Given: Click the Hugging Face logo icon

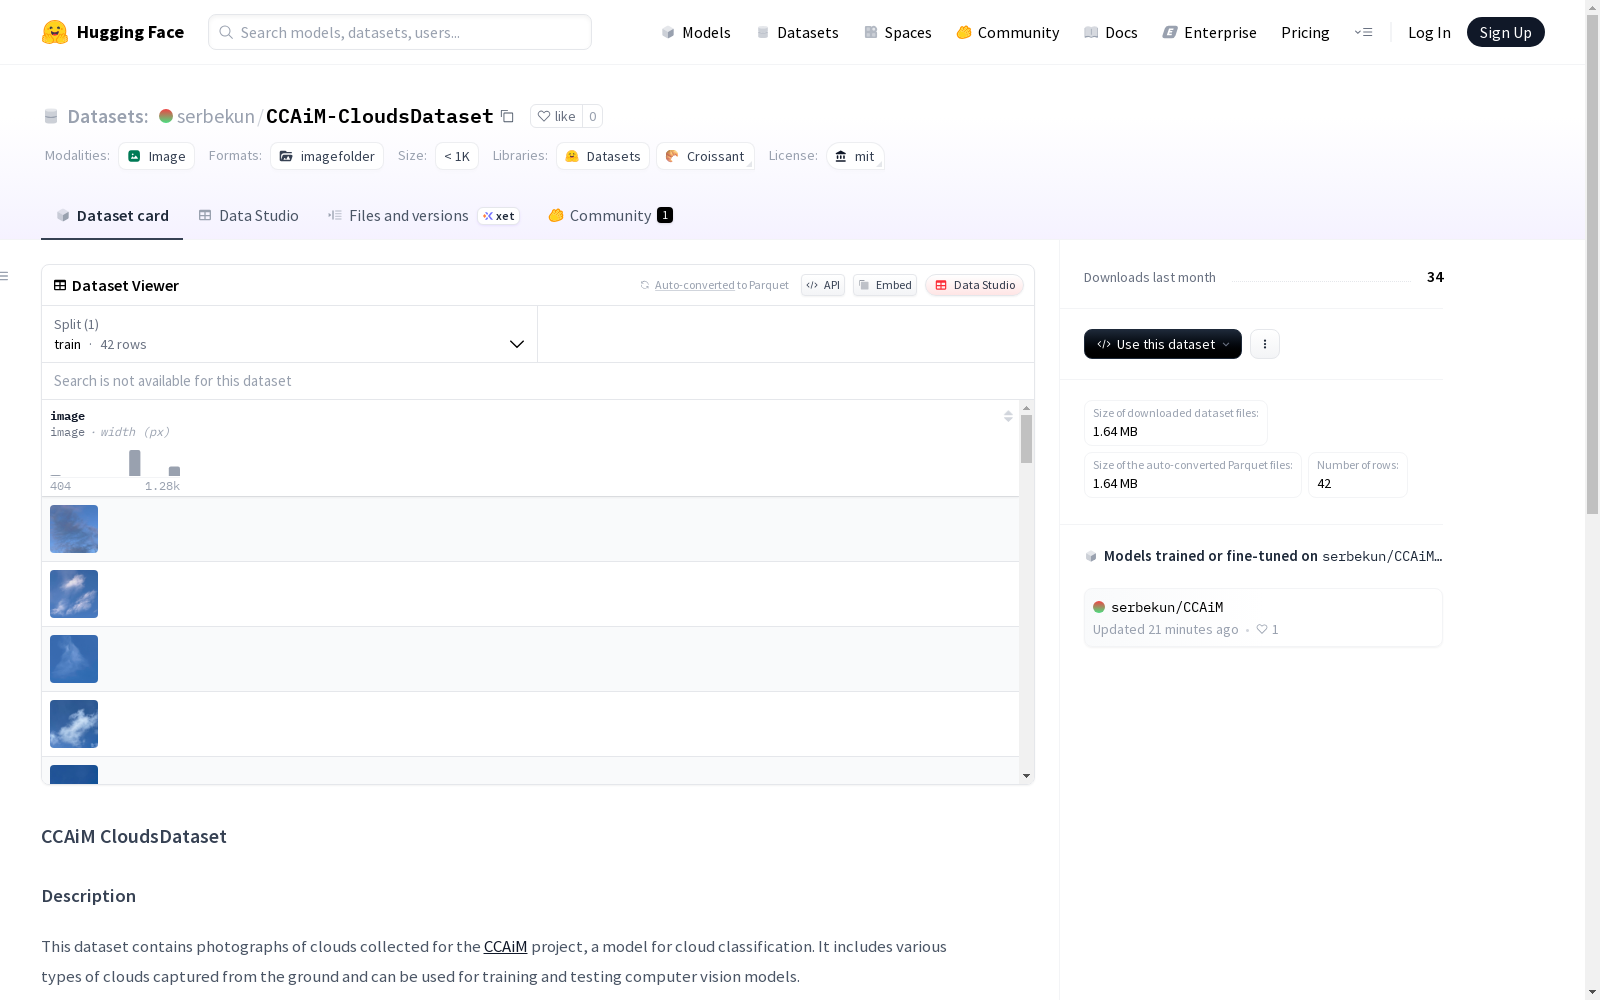Looking at the screenshot, I should (55, 32).
